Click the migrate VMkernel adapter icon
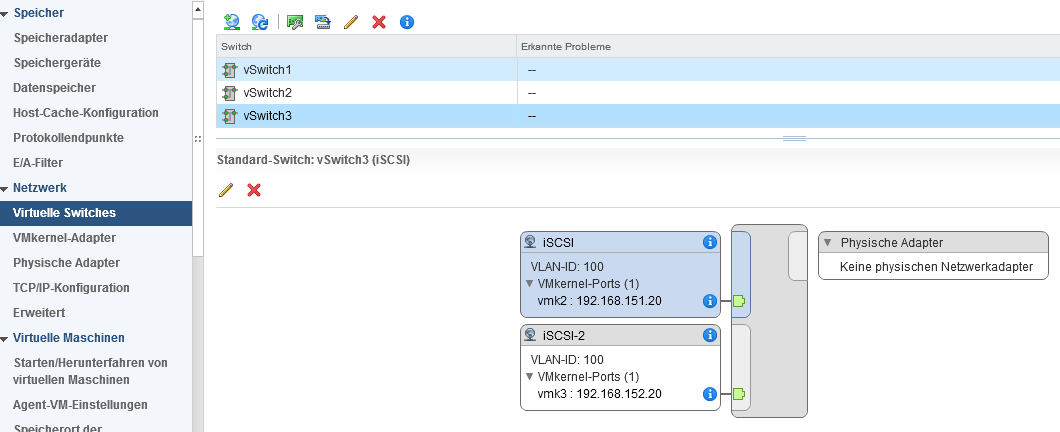1060x432 pixels. pyautogui.click(x=322, y=21)
